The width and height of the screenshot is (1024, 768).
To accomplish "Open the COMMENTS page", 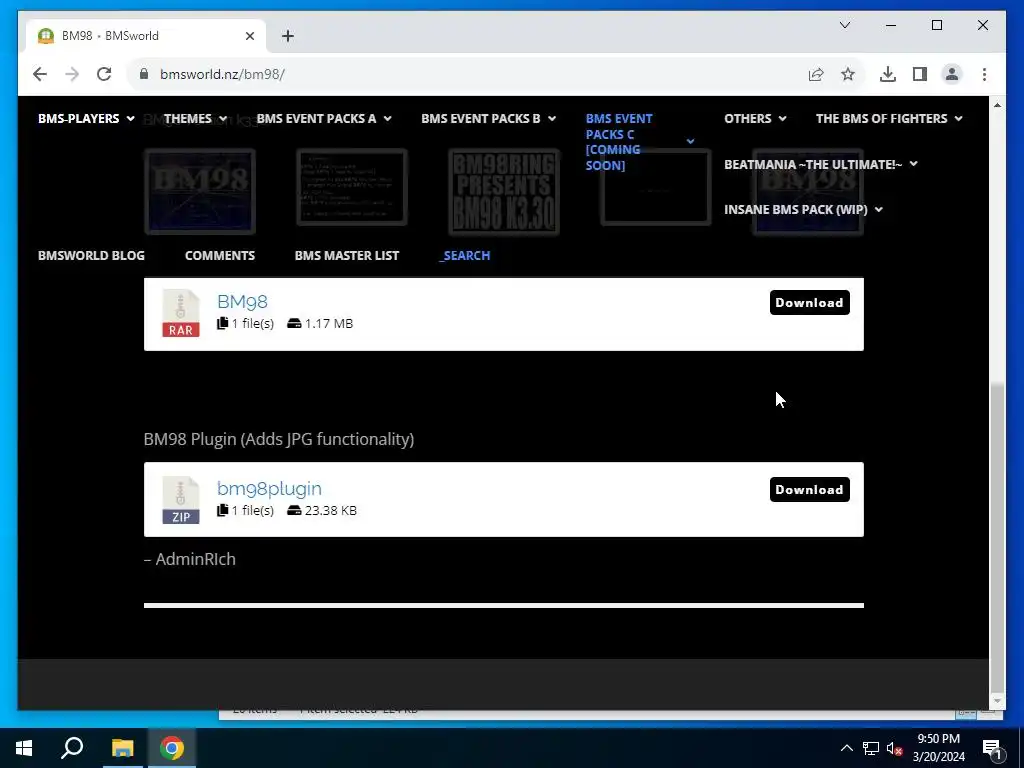I will [220, 255].
